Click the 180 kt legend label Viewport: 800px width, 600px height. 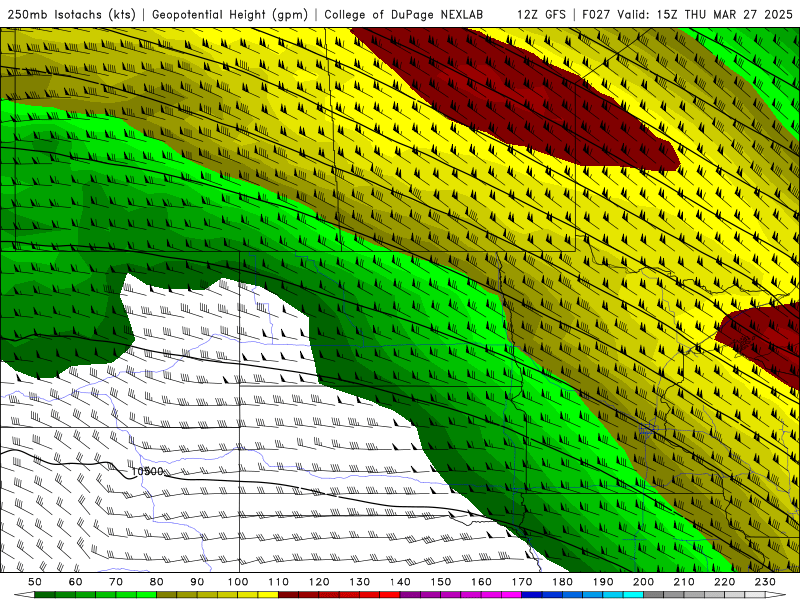562,582
